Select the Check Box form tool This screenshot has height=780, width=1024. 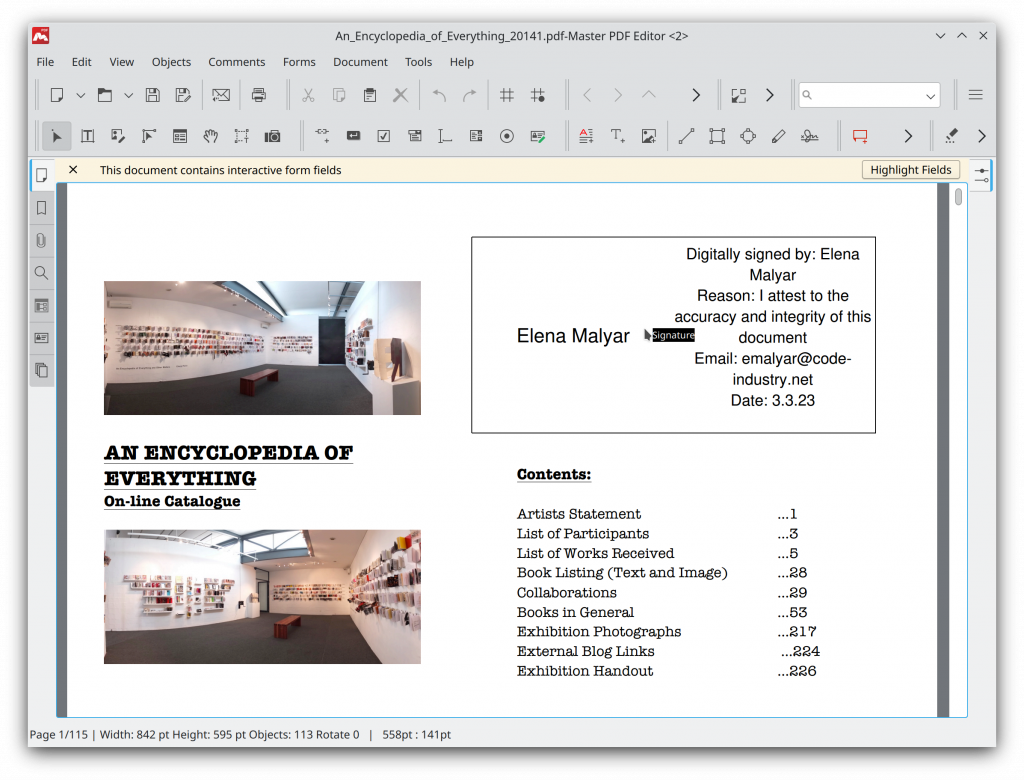(384, 136)
